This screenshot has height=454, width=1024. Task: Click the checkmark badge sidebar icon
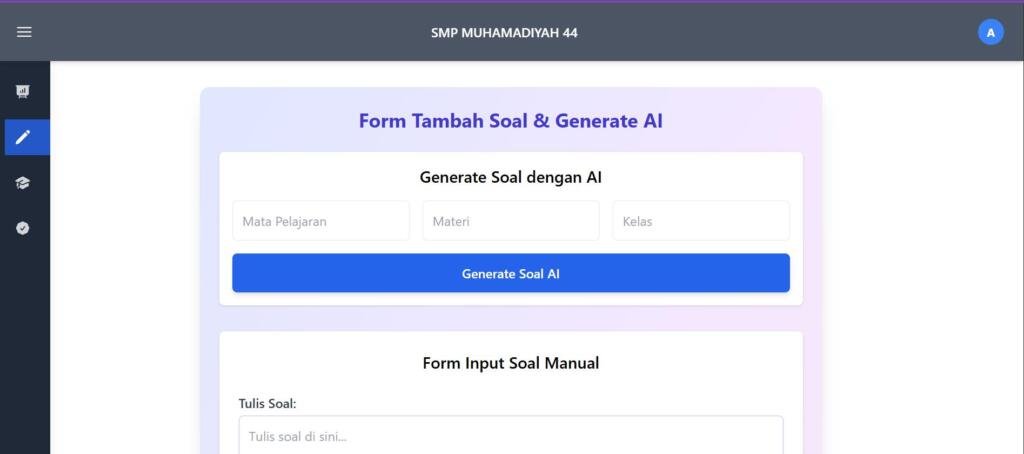click(x=23, y=228)
